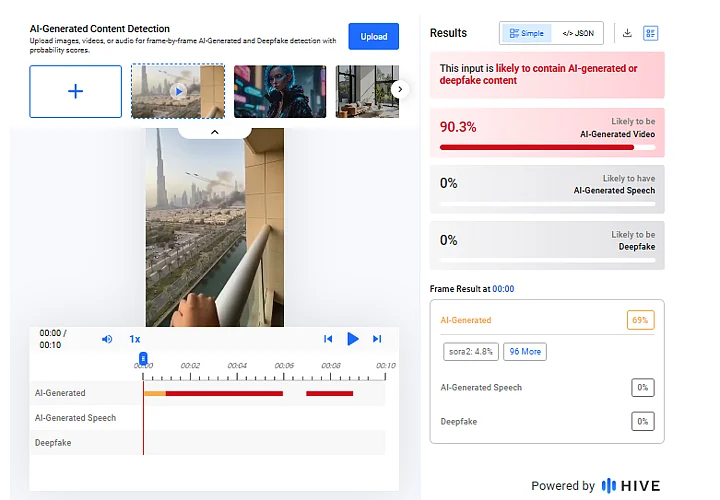The image size is (720, 500).
Task: Select the Dubai skyline video thumbnail
Action: coord(178,91)
